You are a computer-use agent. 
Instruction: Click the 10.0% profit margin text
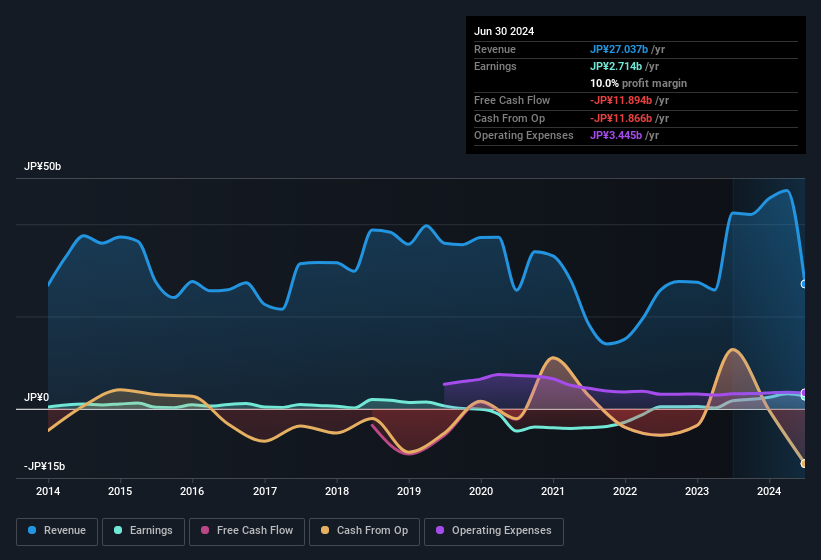pyautogui.click(x=638, y=83)
